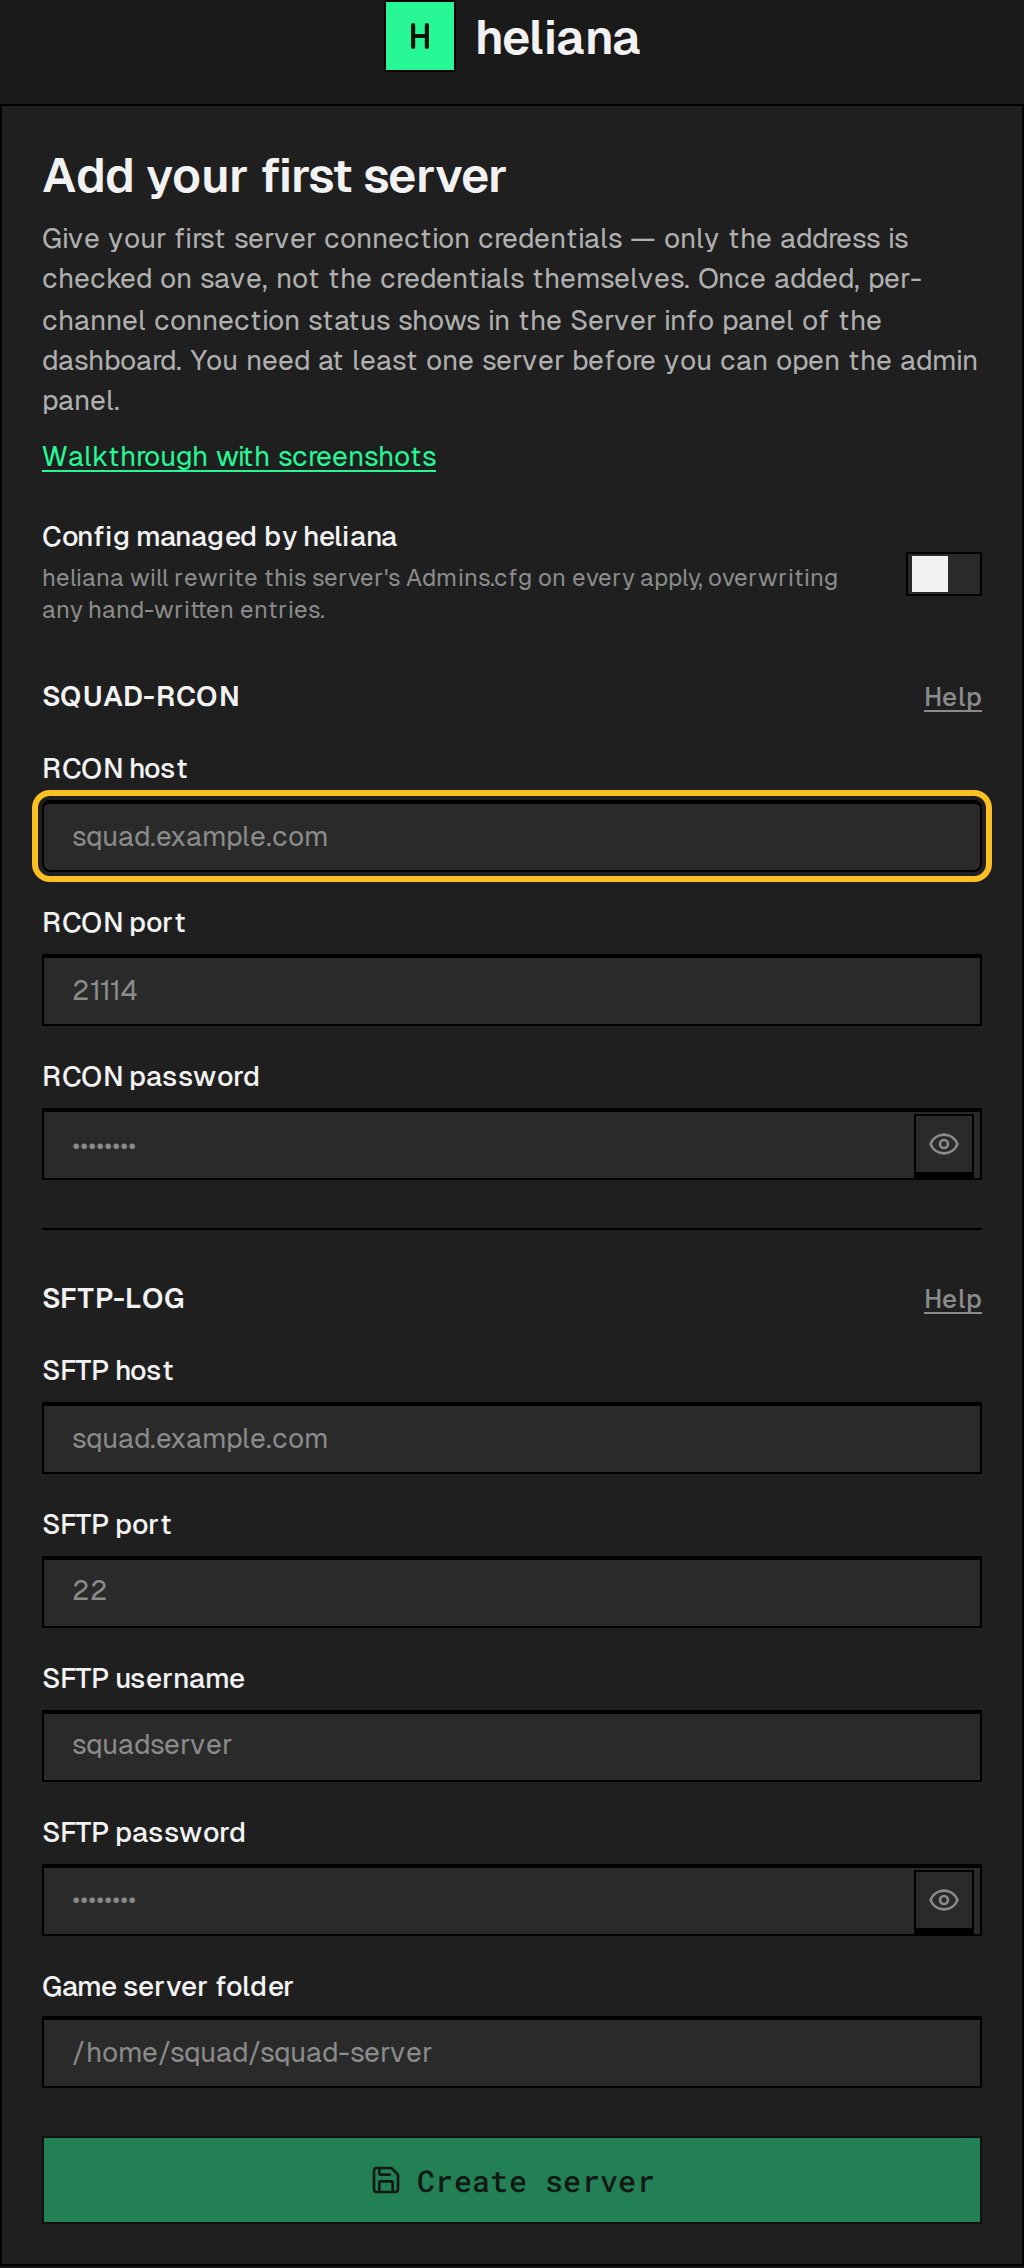Toggle Config managed by heliana switch
Image resolution: width=1024 pixels, height=2268 pixels.
click(x=944, y=574)
